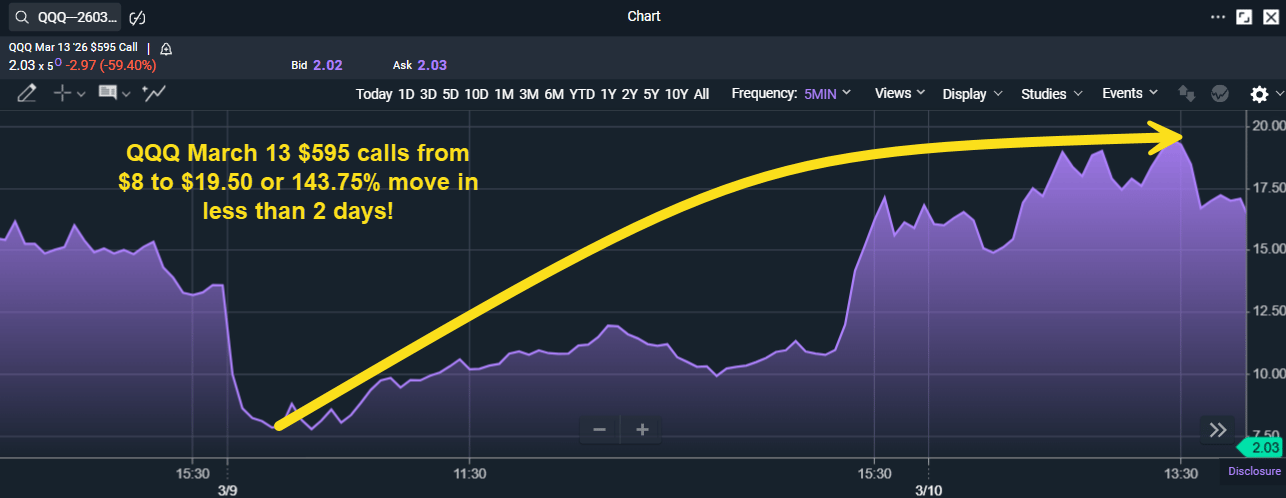Open chart settings gear icon

coord(1259,94)
